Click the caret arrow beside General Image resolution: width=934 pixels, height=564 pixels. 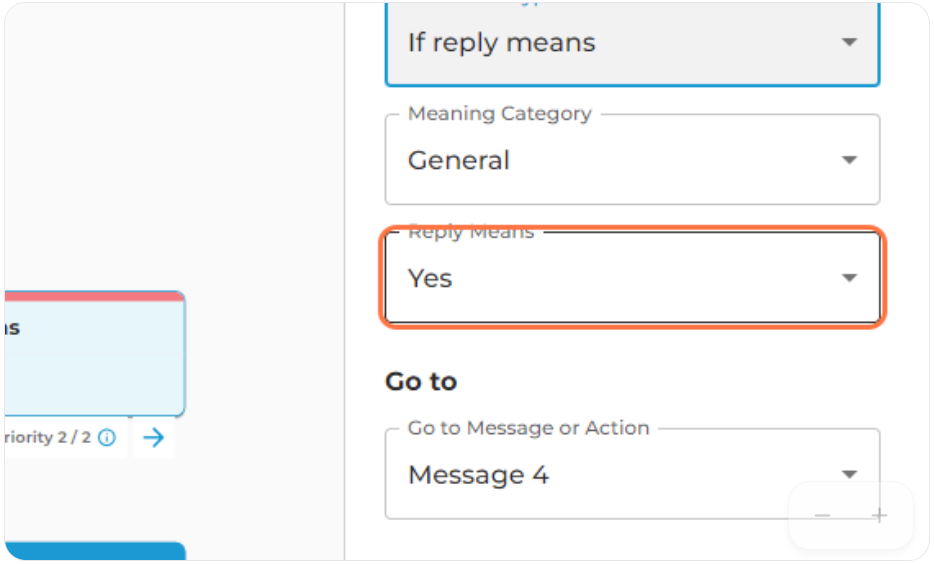tap(849, 160)
